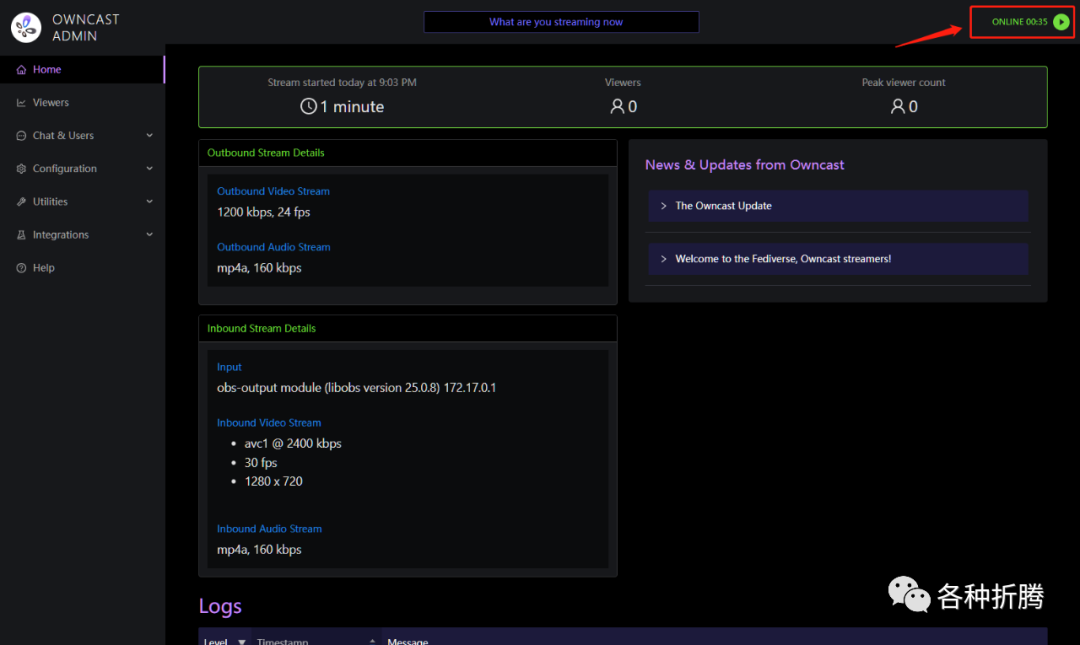The width and height of the screenshot is (1080, 645).
Task: Expand the Configuration chevron
Action: coord(149,169)
